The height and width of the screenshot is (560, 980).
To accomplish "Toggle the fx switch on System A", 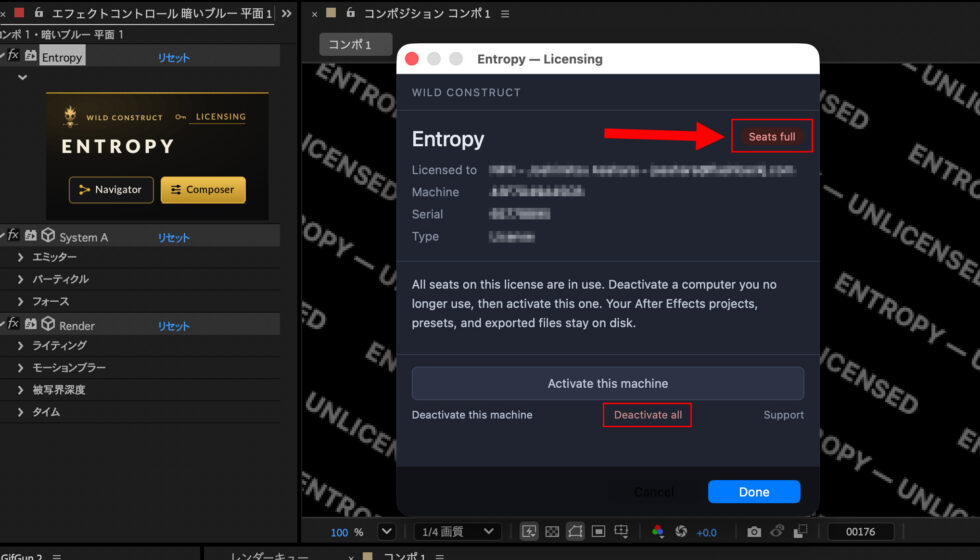I will click(13, 235).
